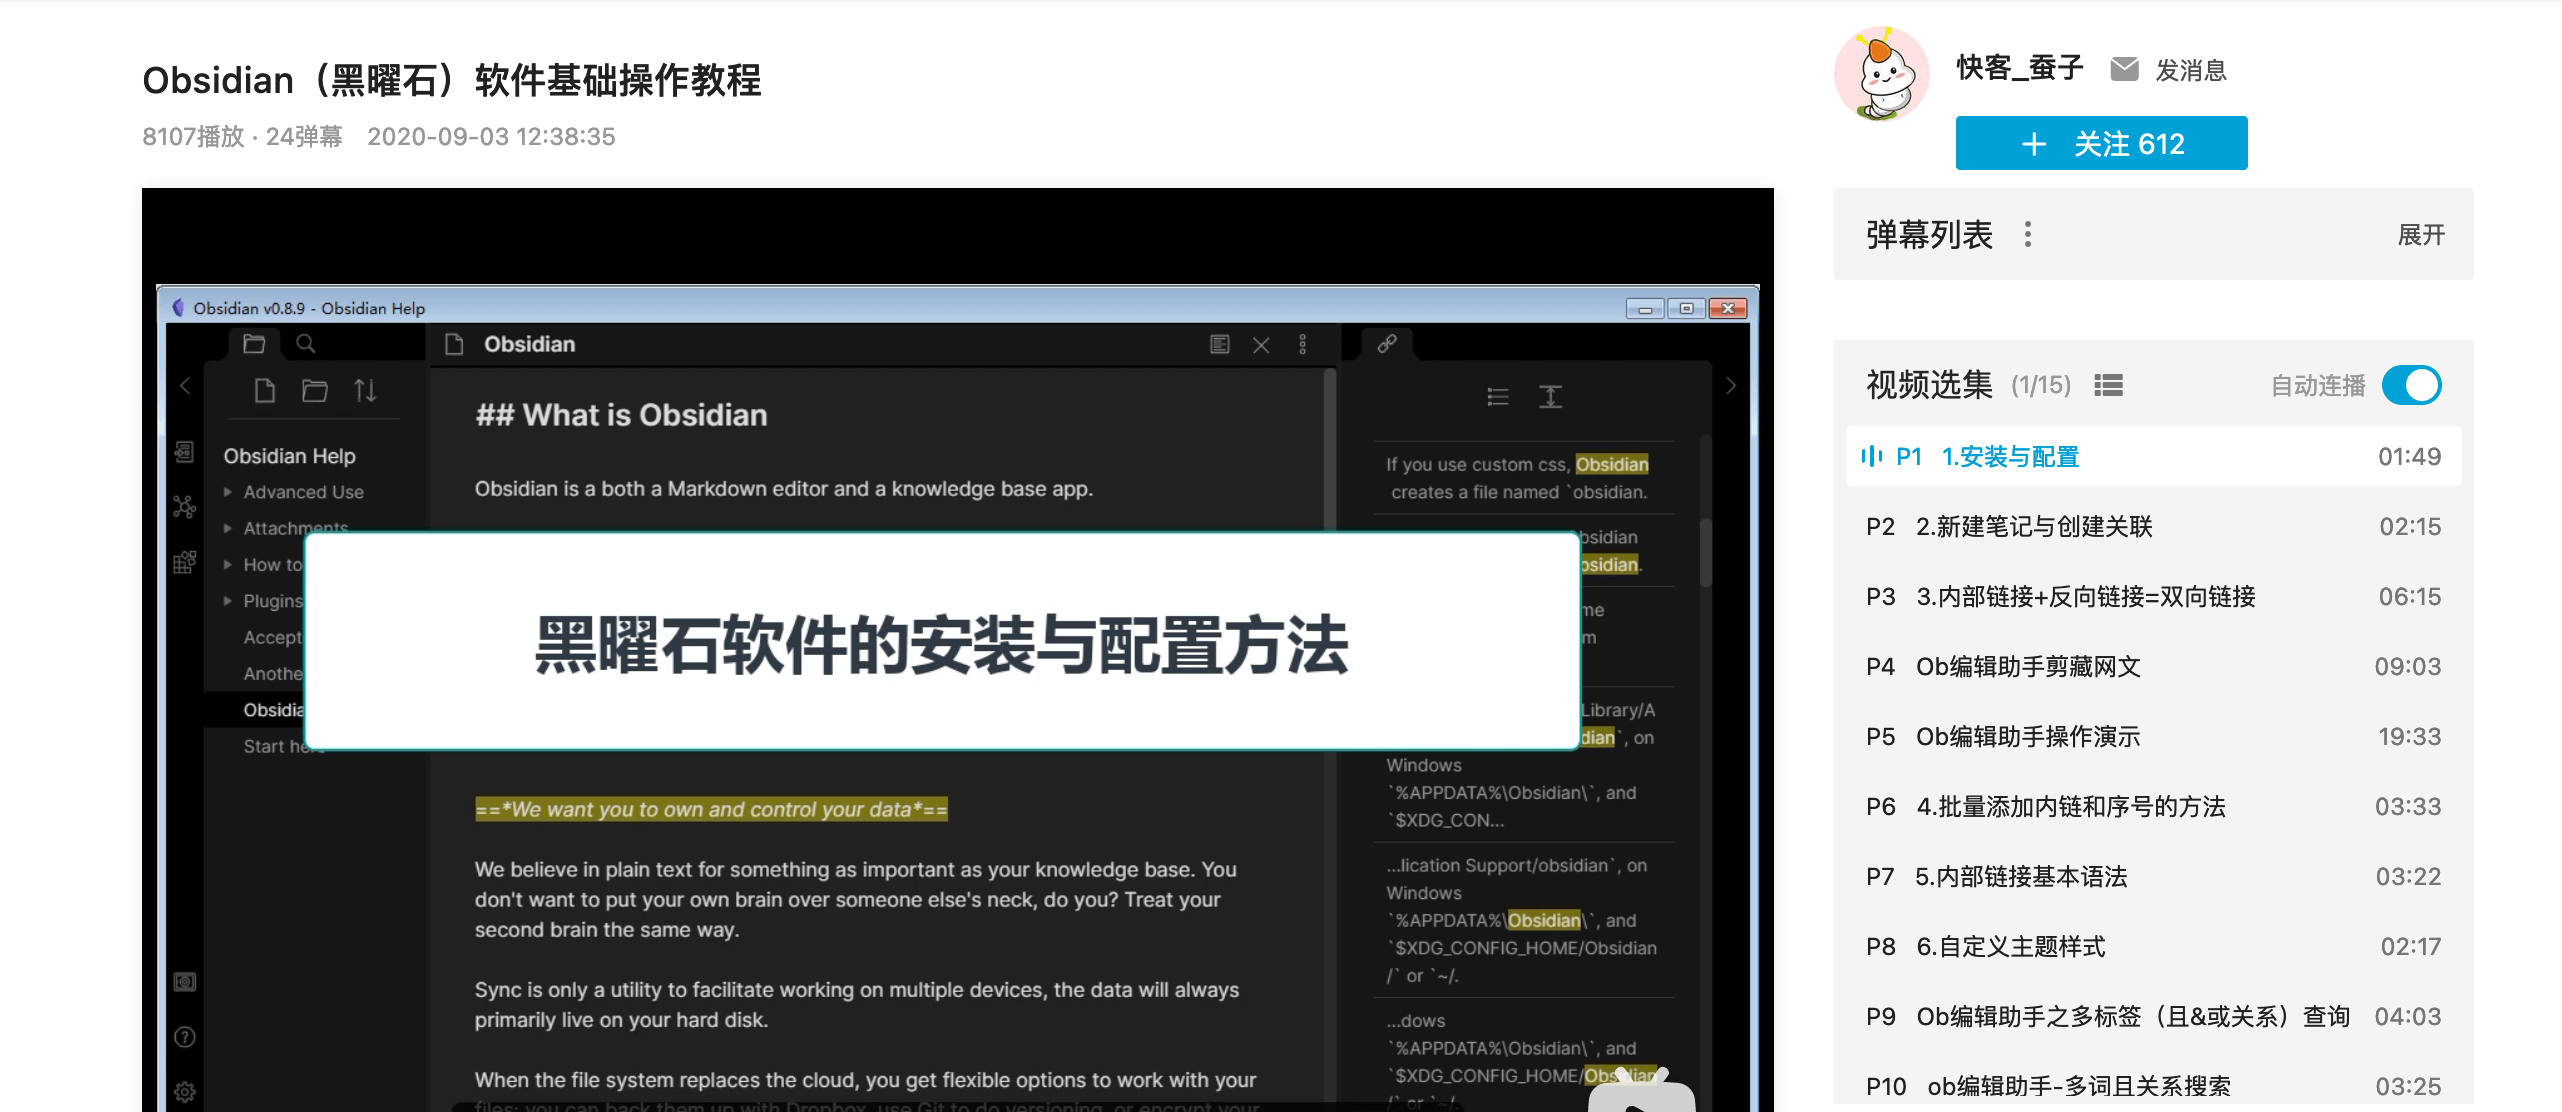The image size is (2562, 1112).
Task: Click the backlinks link icon tab
Action: coord(1387,344)
